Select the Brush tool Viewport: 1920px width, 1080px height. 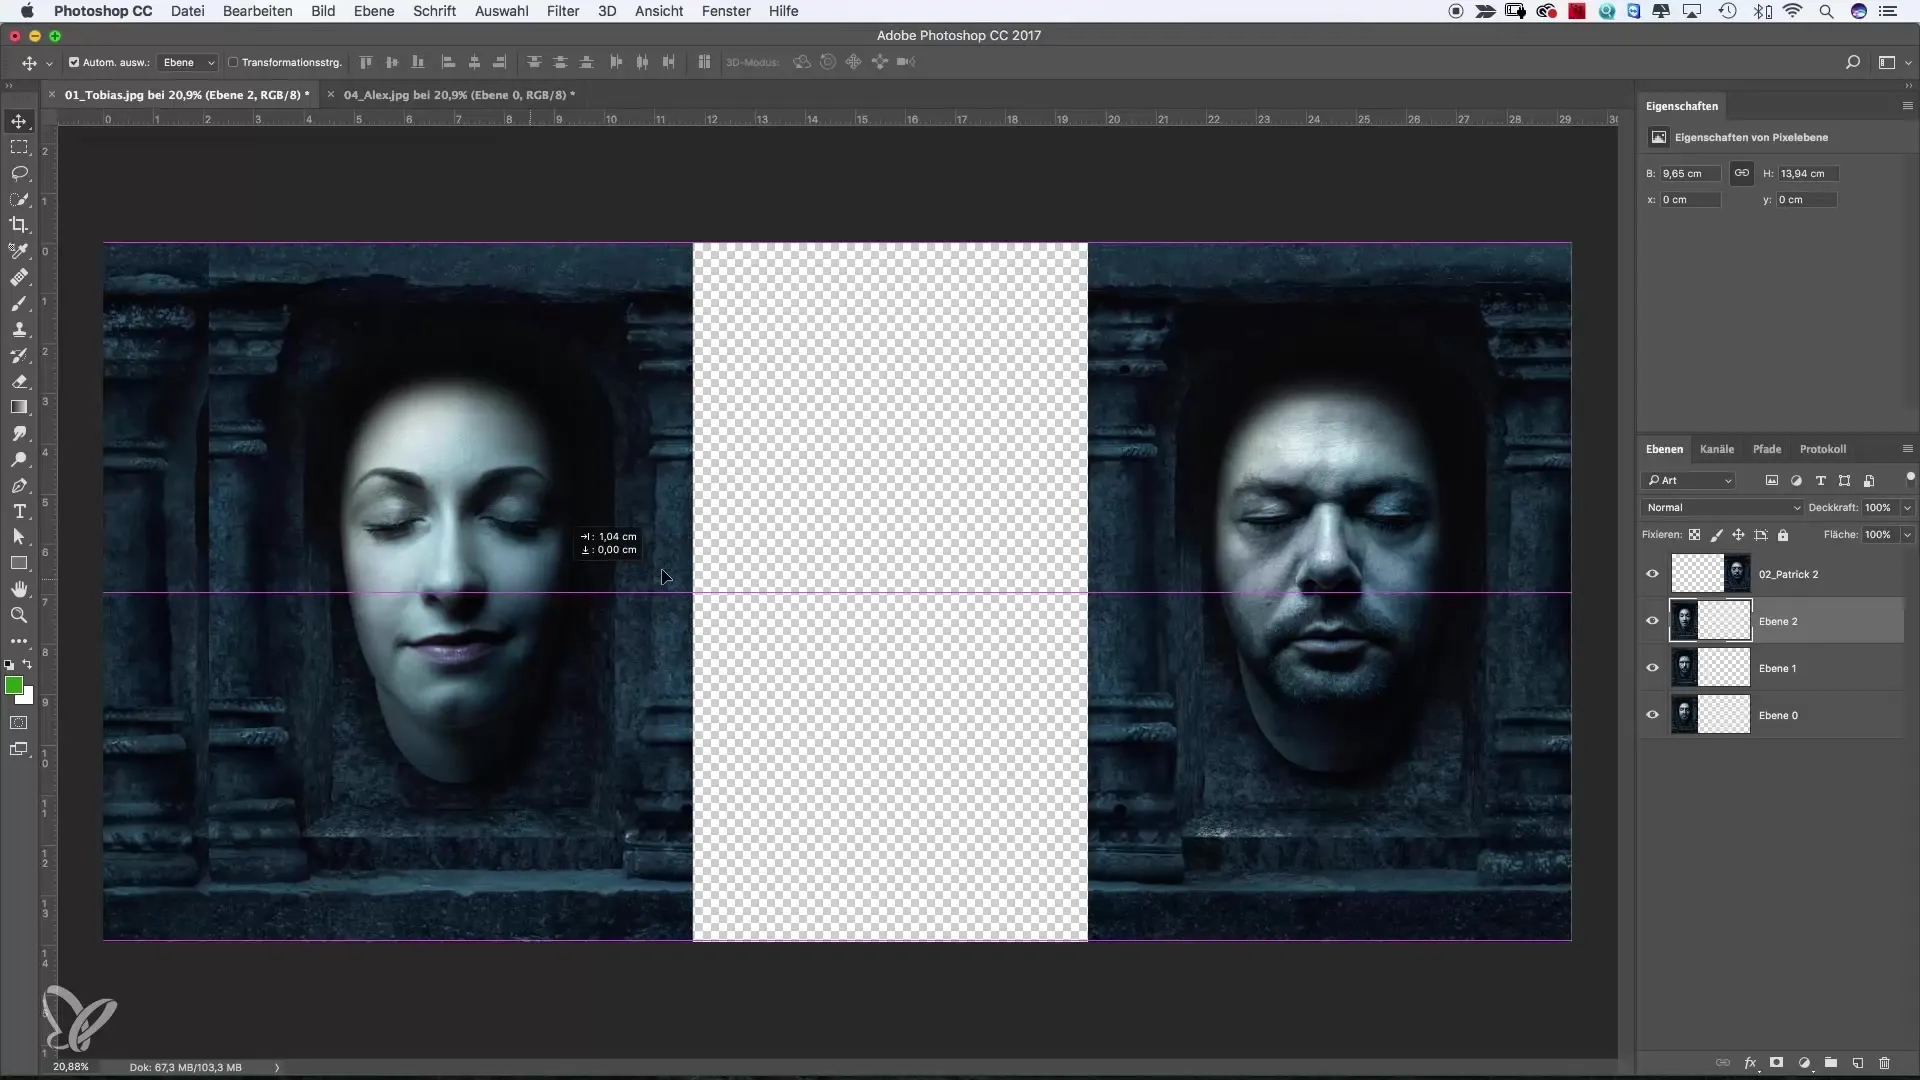[19, 303]
